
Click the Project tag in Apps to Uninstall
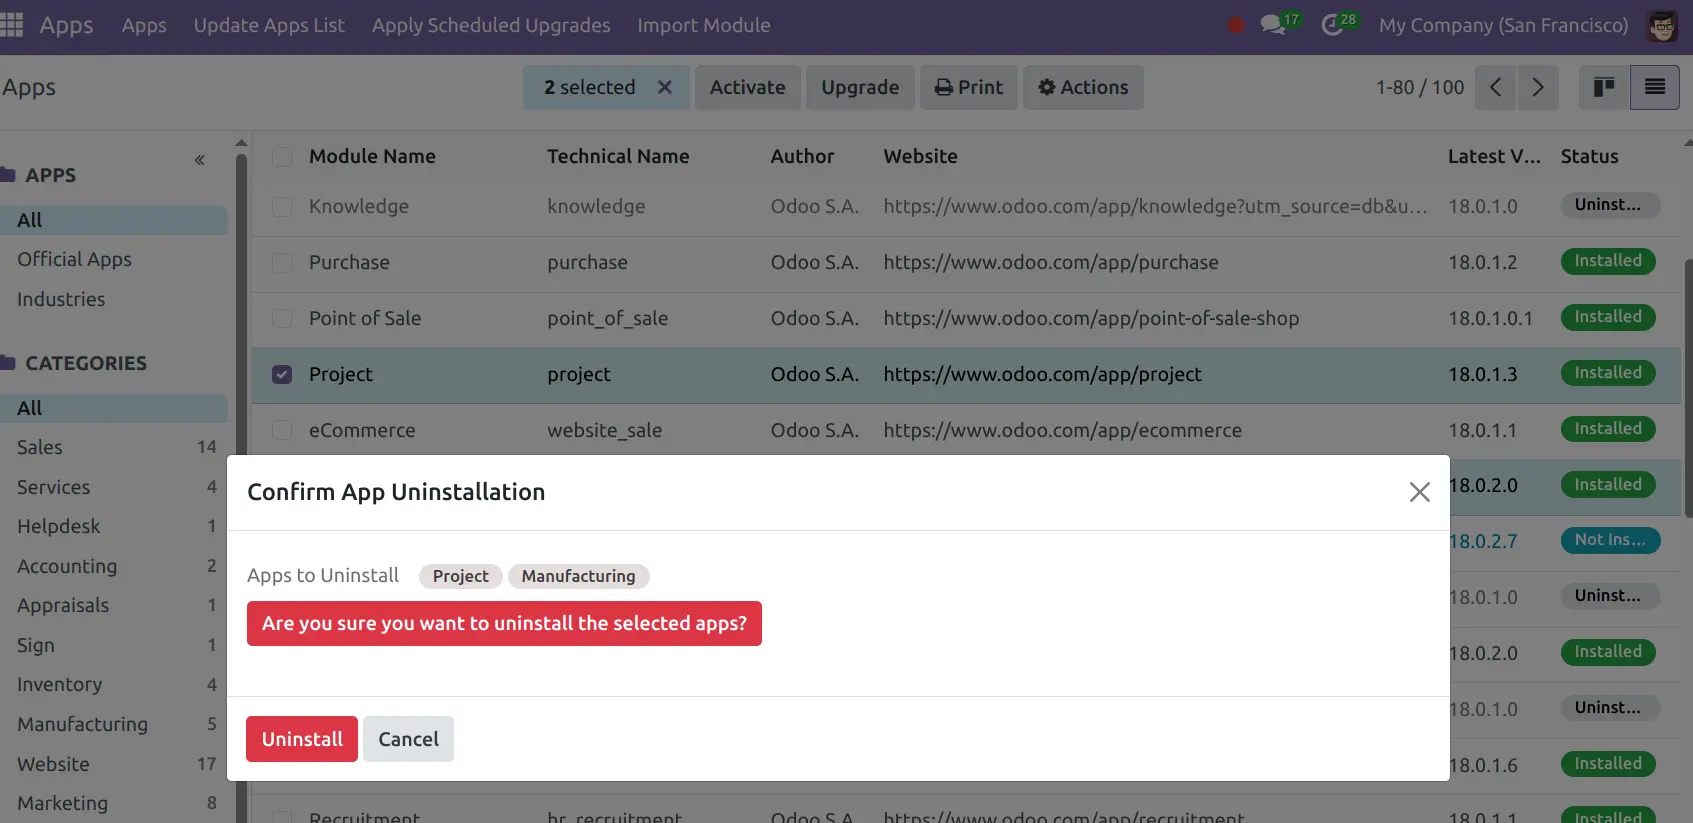[460, 576]
